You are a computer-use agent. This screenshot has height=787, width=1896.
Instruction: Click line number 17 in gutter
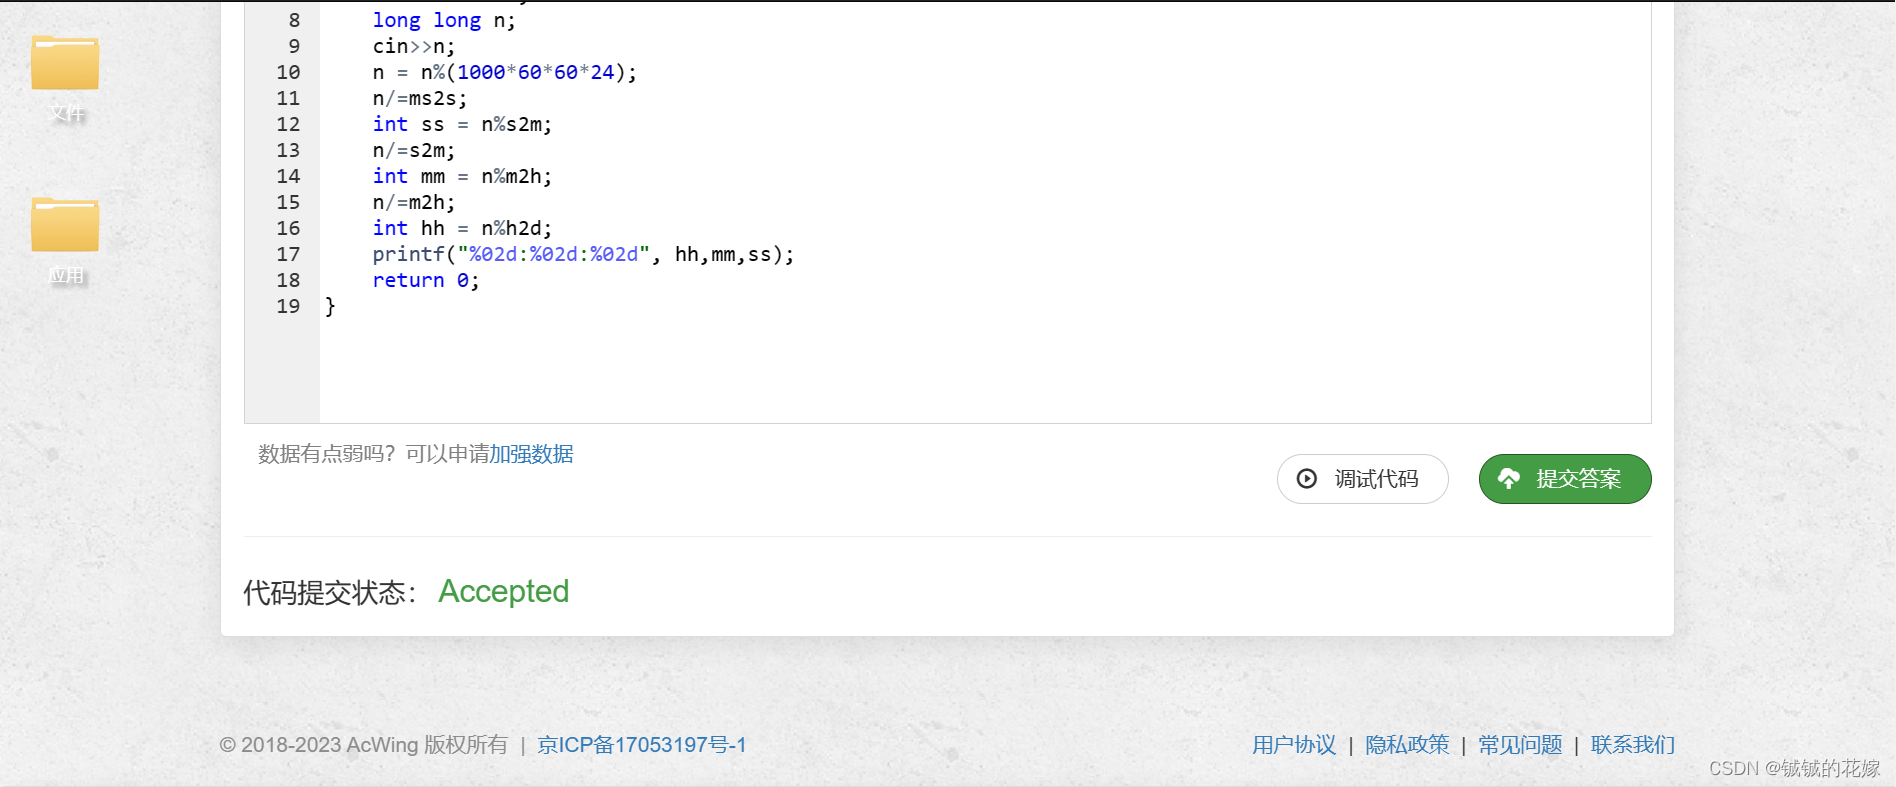(288, 254)
